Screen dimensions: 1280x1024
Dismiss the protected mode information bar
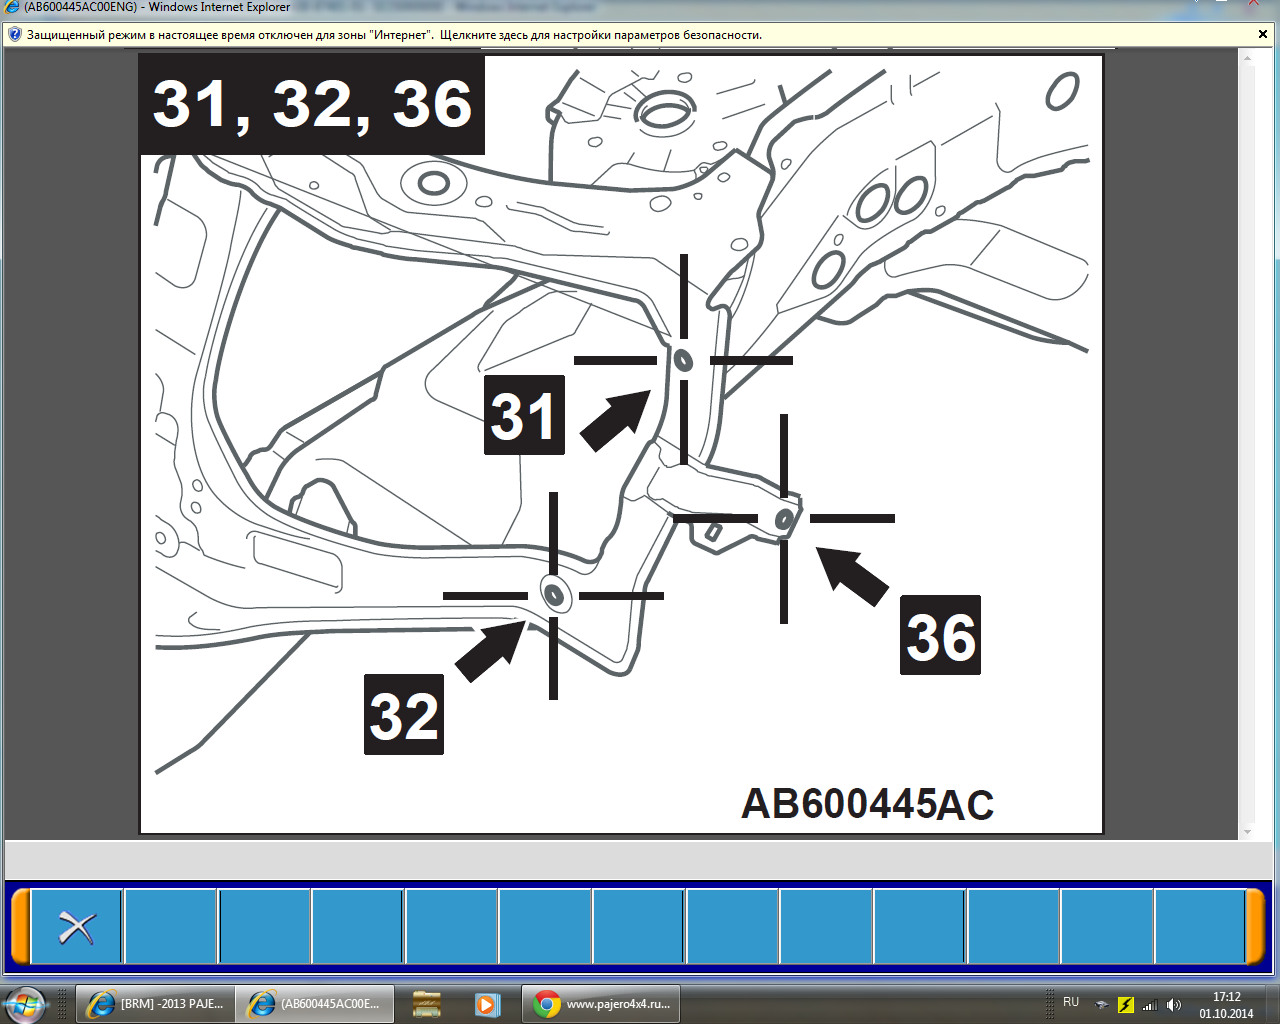1263,35
